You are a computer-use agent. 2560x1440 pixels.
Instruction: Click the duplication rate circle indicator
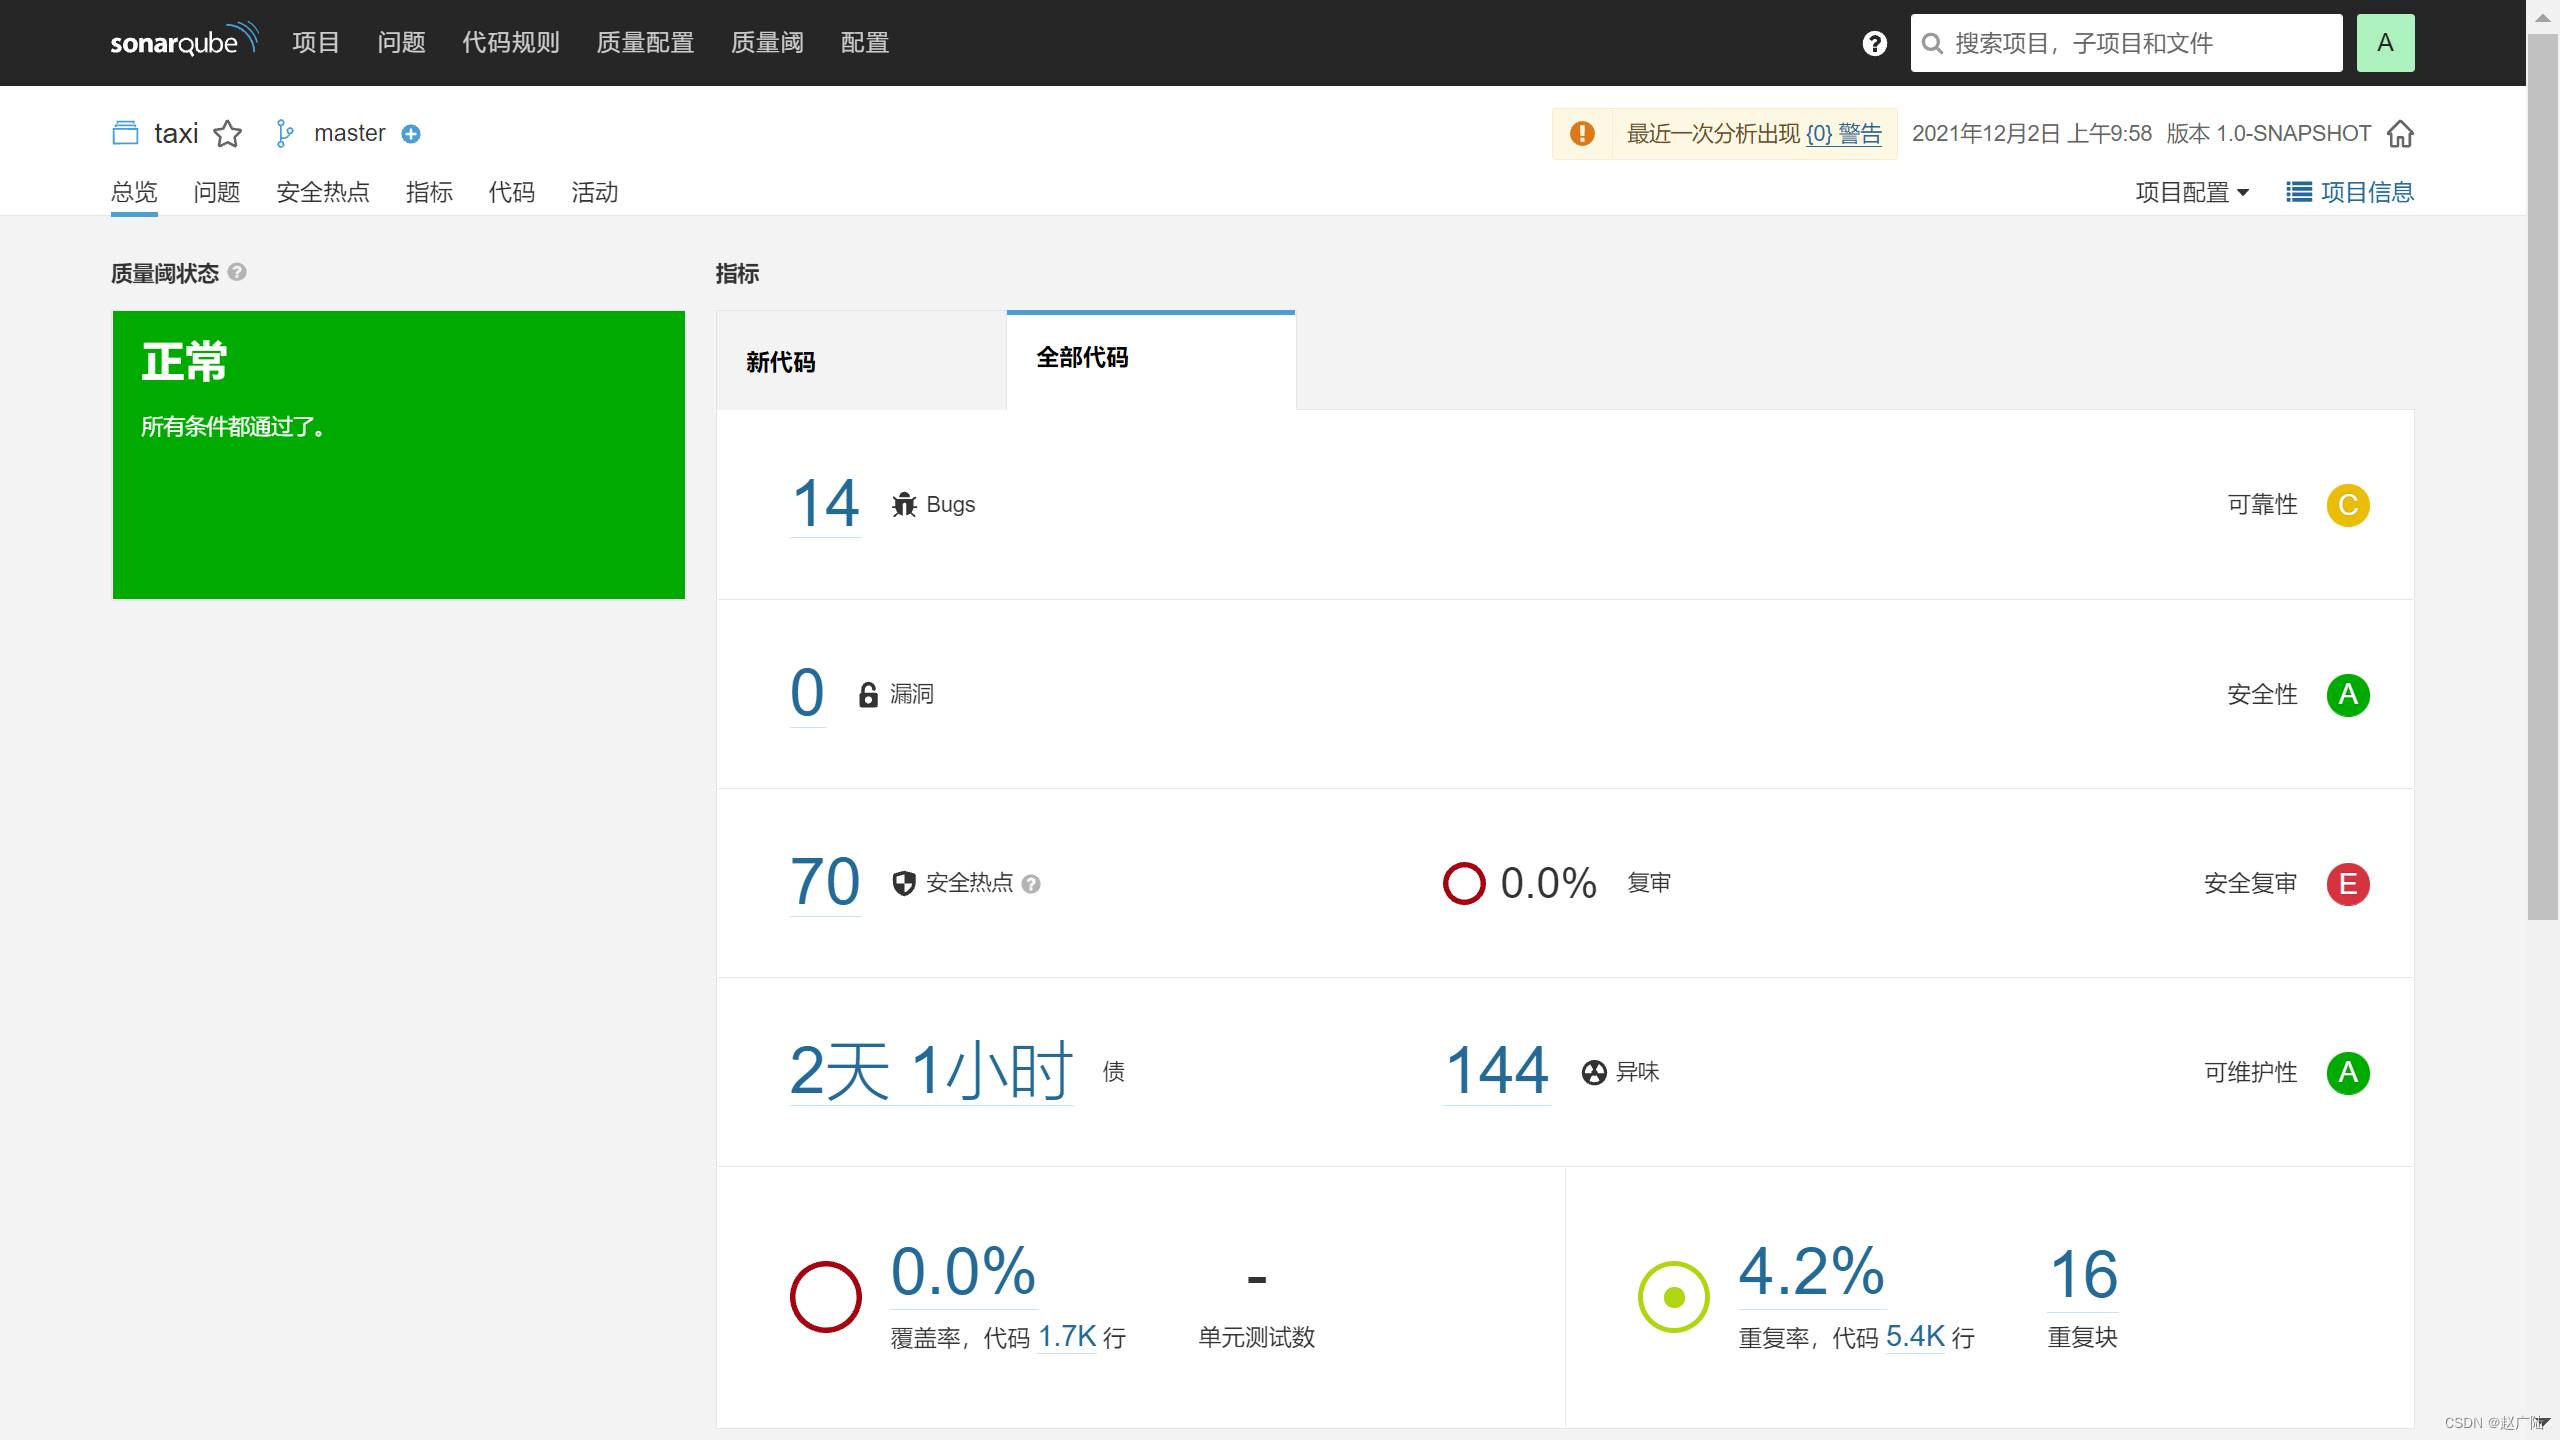1673,1297
